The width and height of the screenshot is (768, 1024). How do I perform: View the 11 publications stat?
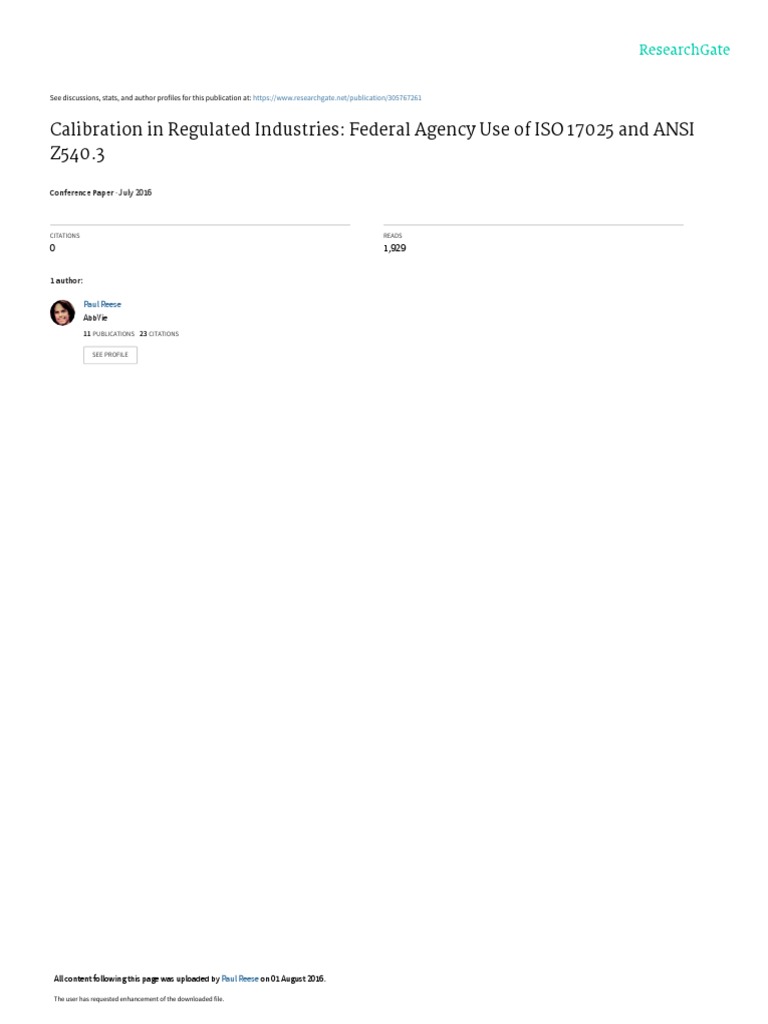pos(108,334)
